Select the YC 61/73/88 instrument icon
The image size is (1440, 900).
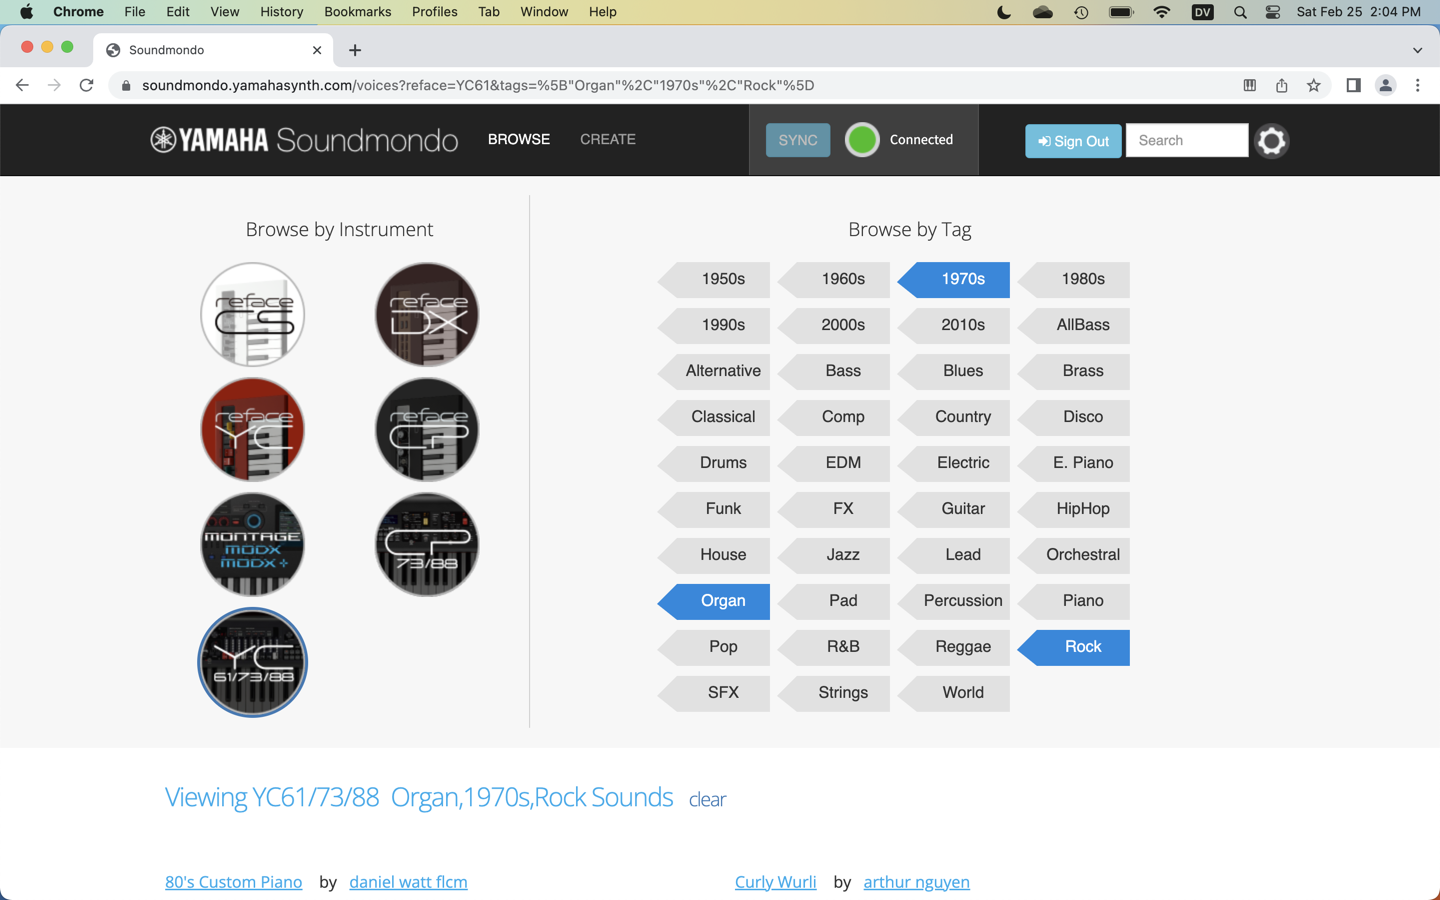pos(252,662)
